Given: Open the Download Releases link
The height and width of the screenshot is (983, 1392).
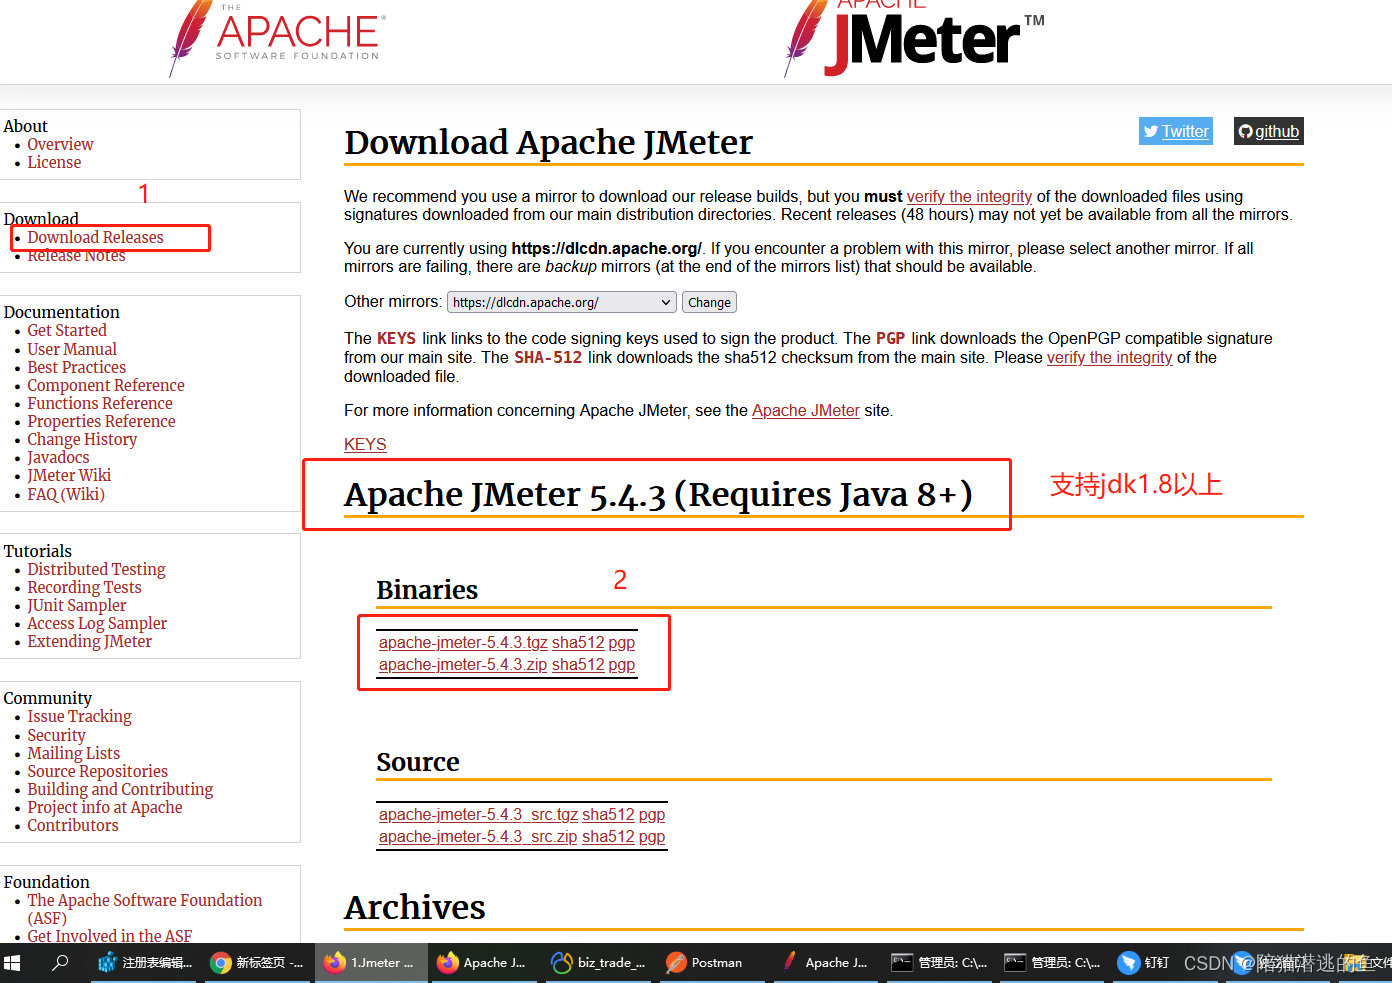Looking at the screenshot, I should tap(95, 237).
